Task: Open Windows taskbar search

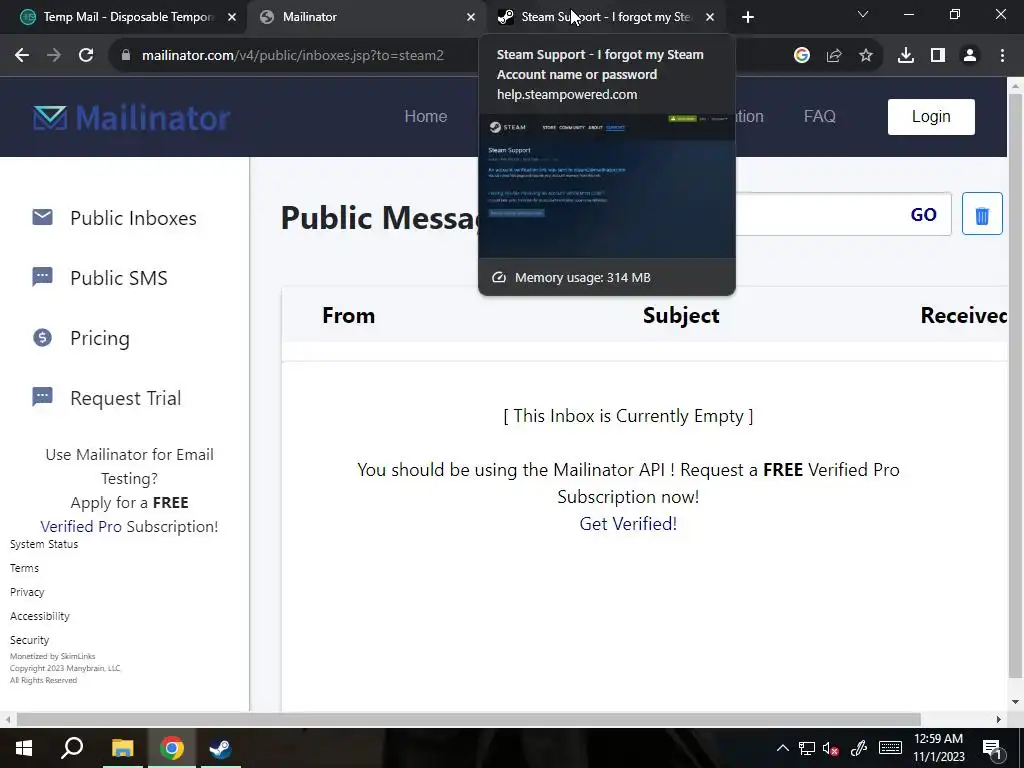Action: (x=72, y=748)
